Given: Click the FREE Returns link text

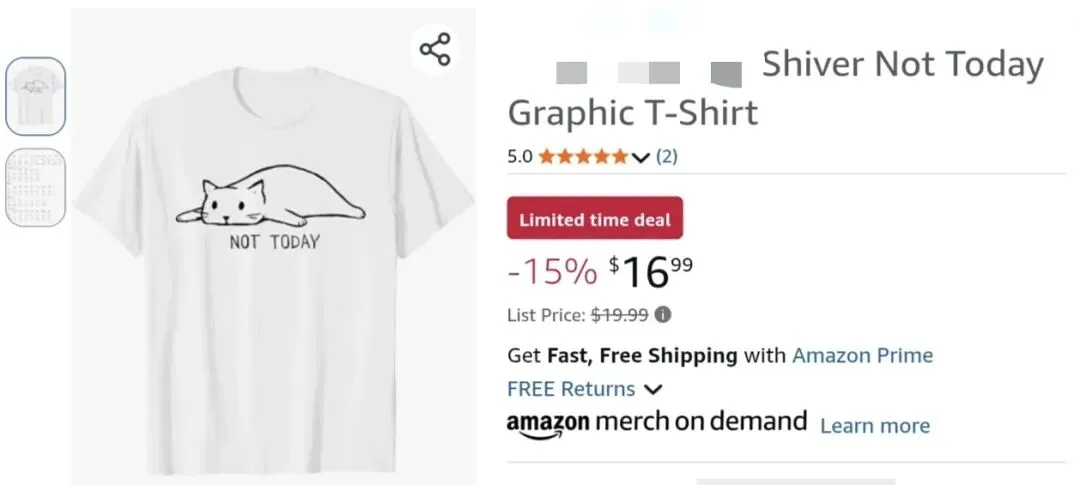Looking at the screenshot, I should coord(571,388).
